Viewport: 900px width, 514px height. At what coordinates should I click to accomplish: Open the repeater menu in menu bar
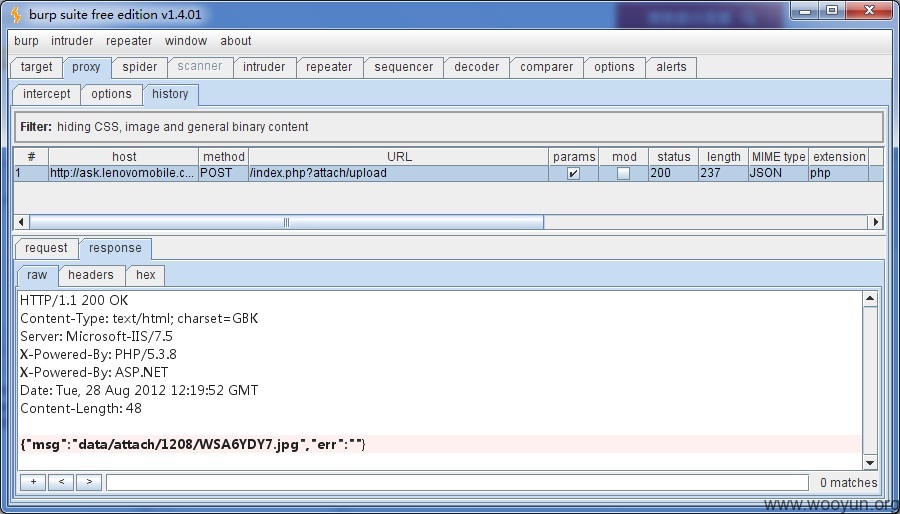[129, 41]
